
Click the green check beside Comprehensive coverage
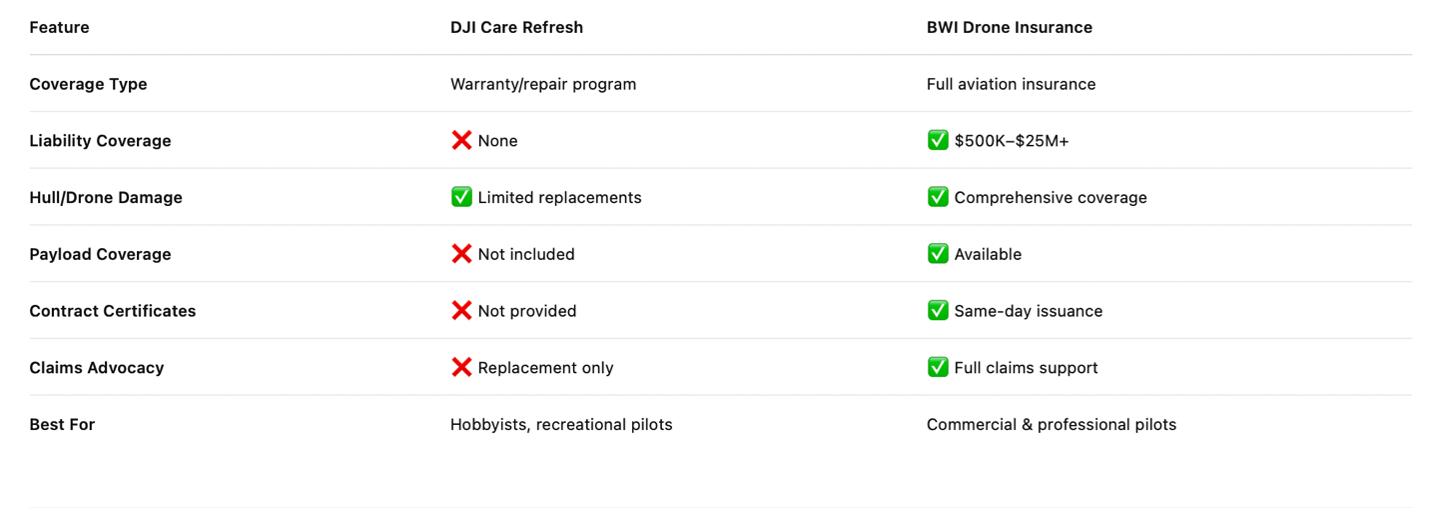coord(937,198)
